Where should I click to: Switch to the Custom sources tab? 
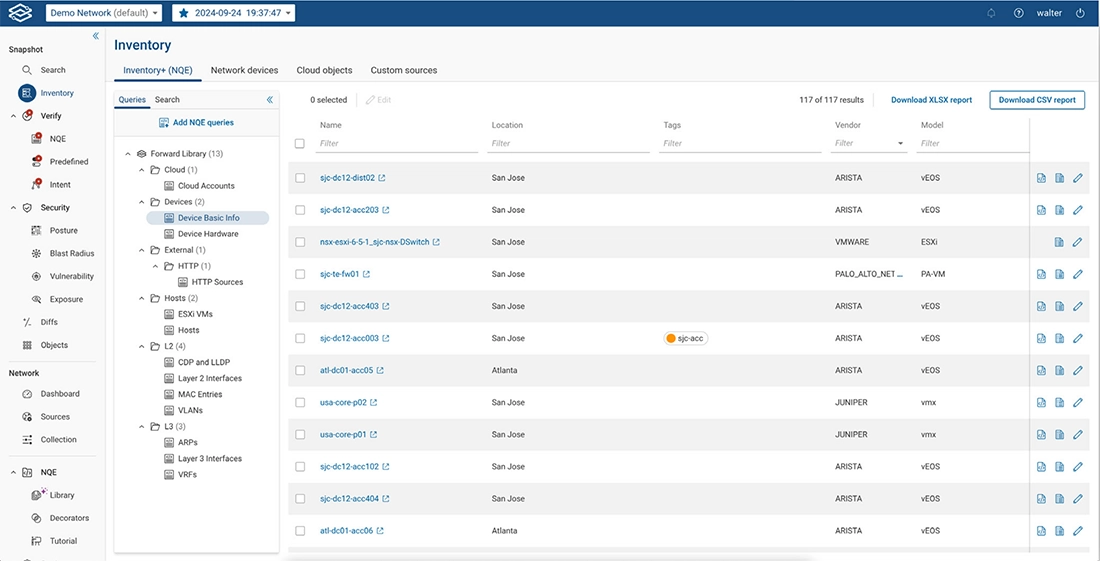coord(403,70)
